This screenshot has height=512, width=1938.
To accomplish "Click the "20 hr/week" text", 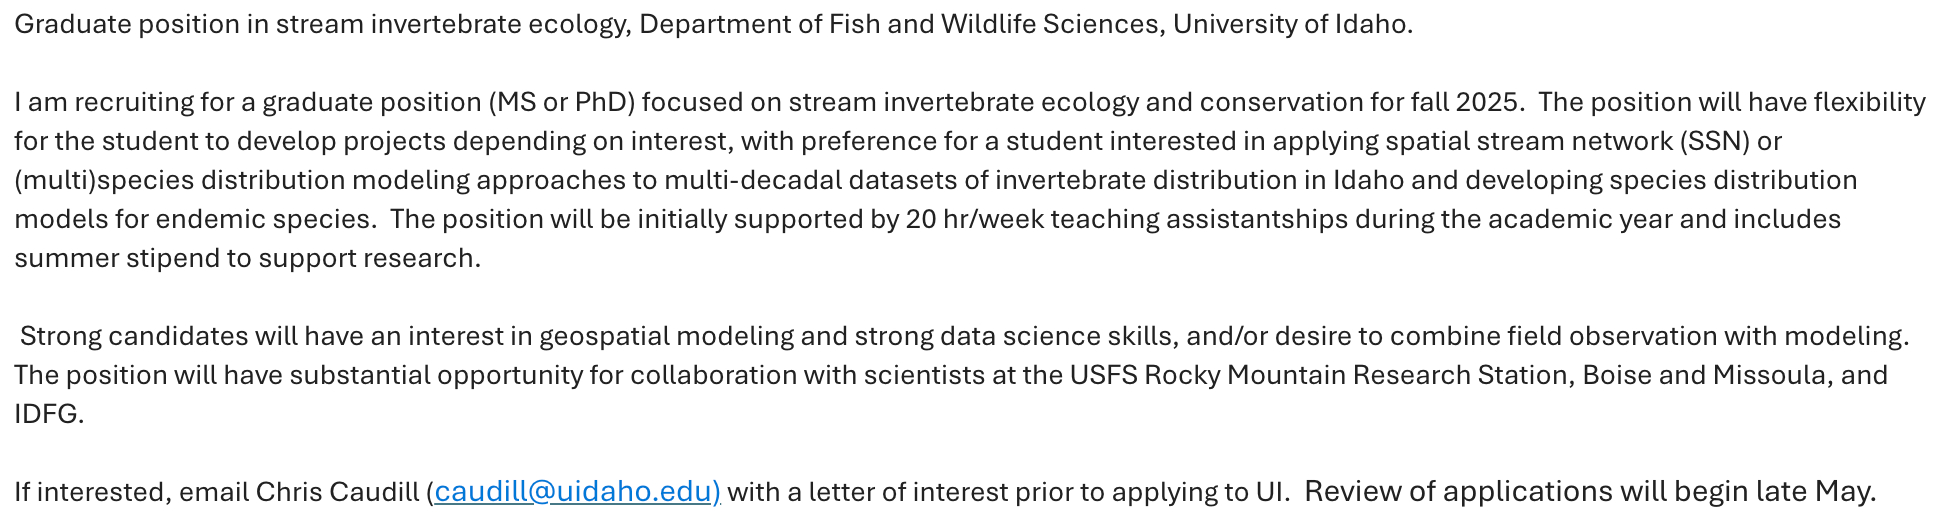I will click(x=971, y=219).
